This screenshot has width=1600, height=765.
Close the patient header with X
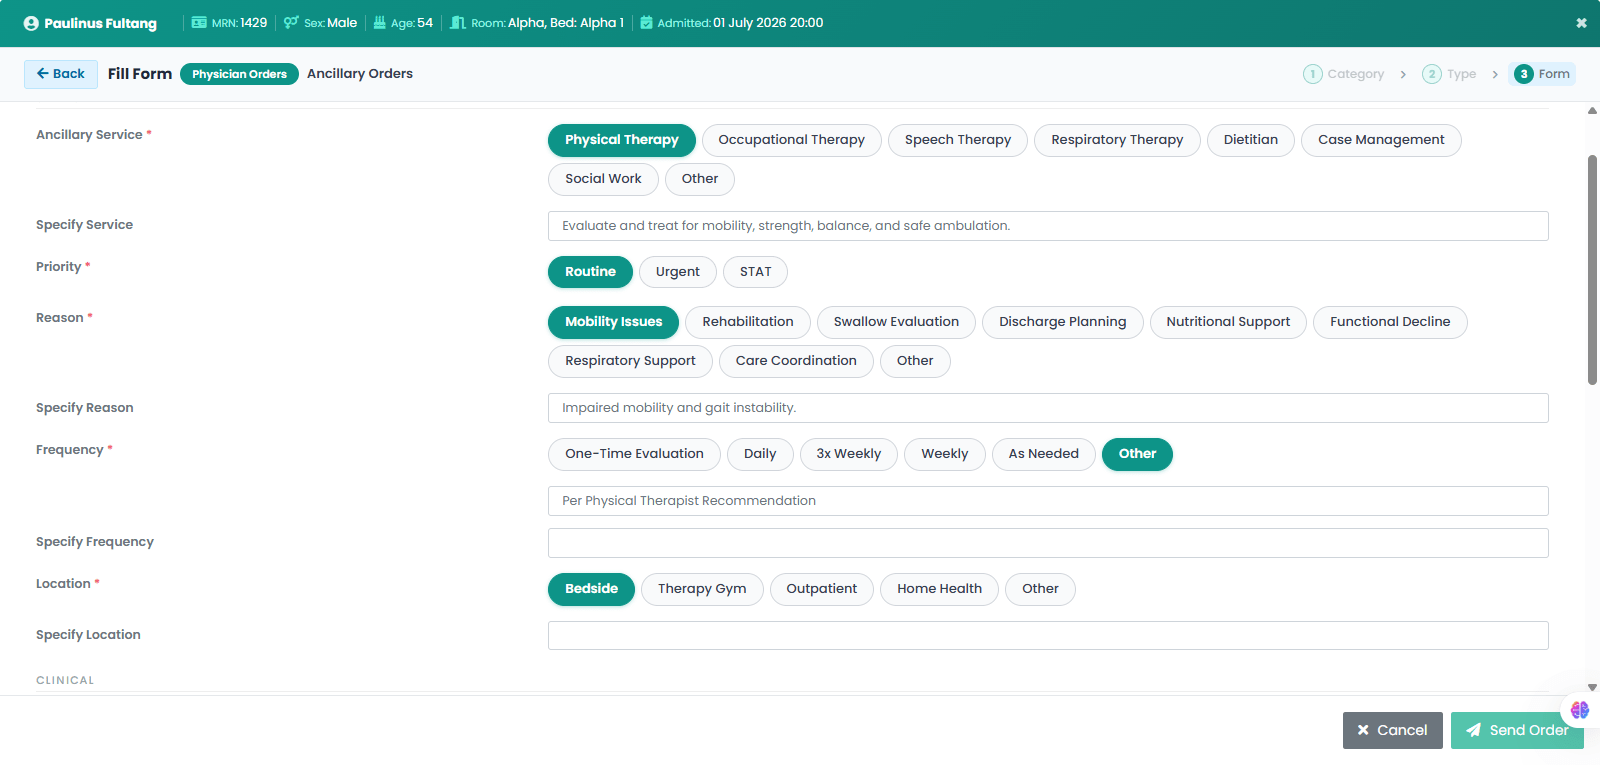point(1581,23)
